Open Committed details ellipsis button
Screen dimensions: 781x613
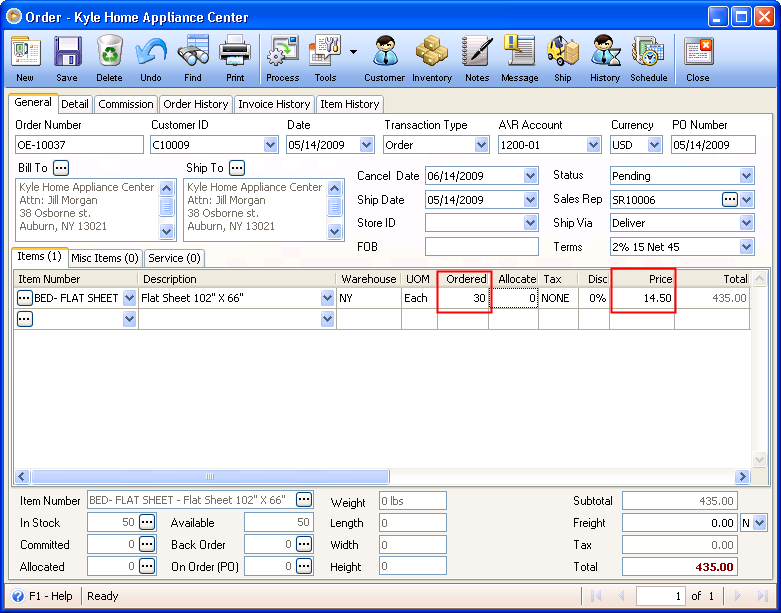pos(146,544)
